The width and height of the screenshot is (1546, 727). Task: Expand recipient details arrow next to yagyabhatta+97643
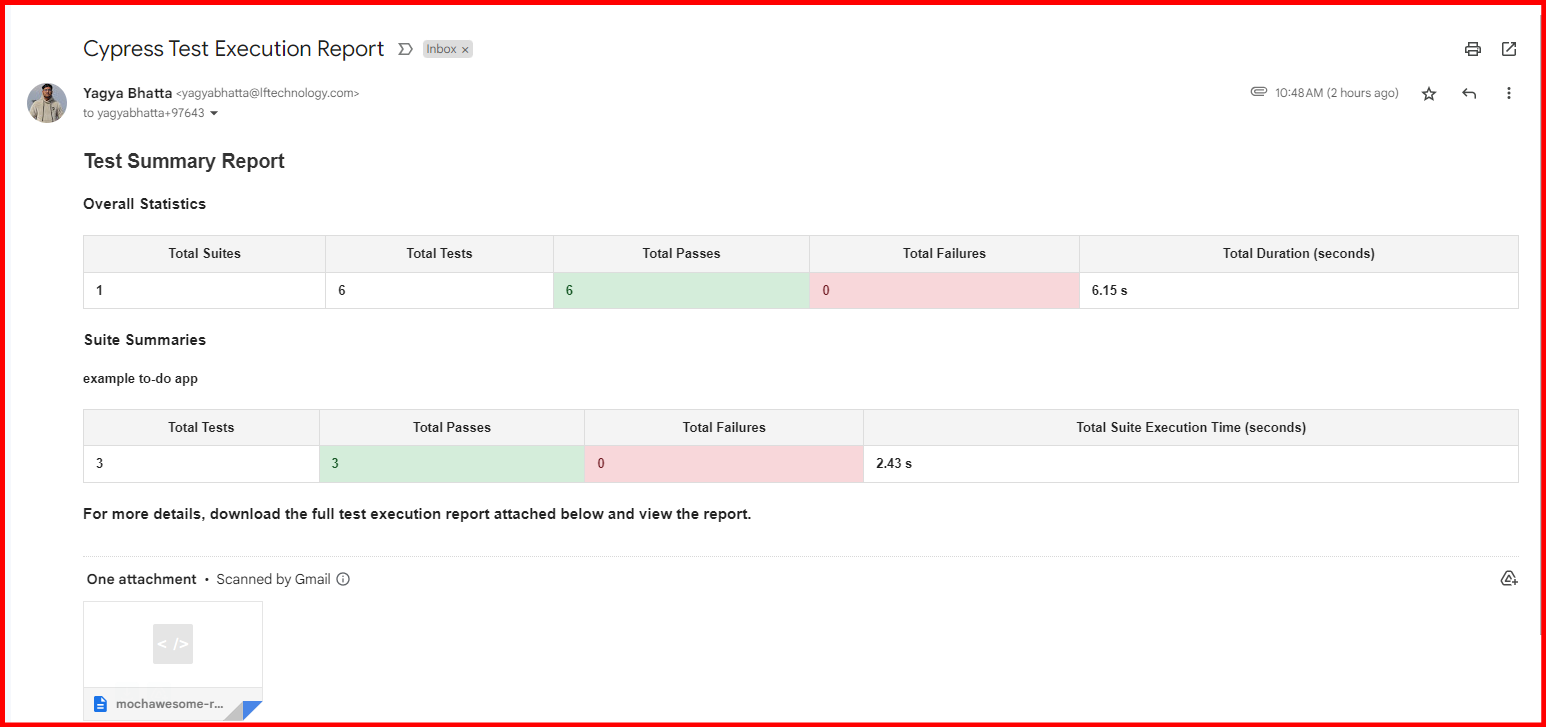pos(214,114)
